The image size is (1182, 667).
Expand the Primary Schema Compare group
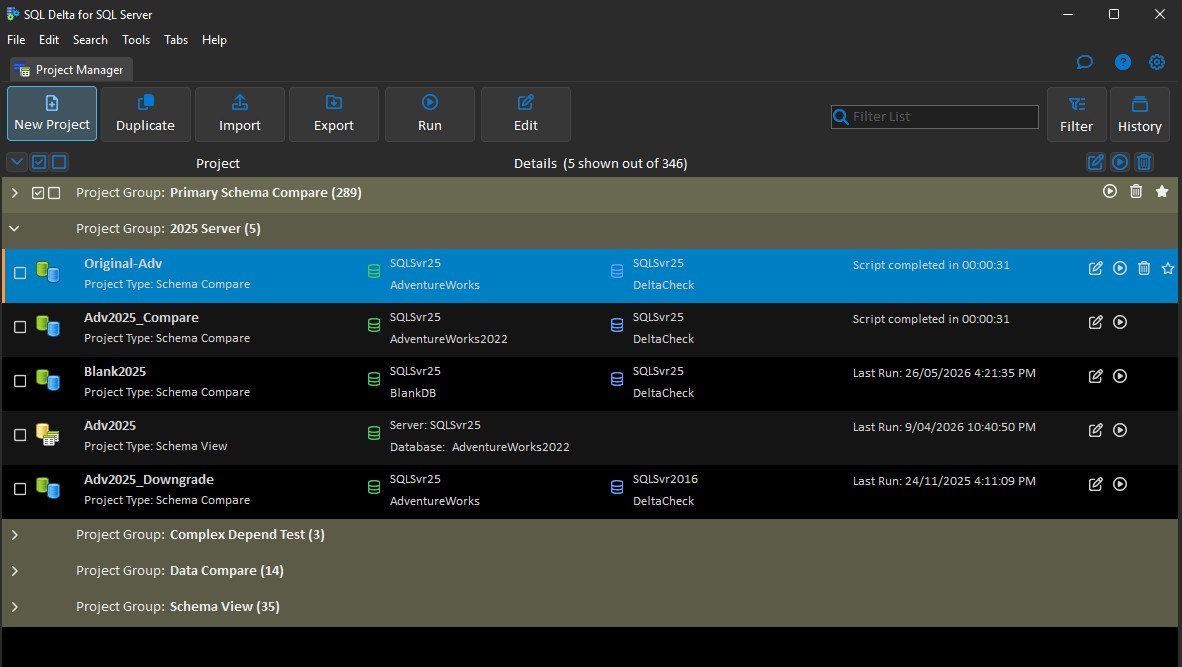click(x=14, y=193)
